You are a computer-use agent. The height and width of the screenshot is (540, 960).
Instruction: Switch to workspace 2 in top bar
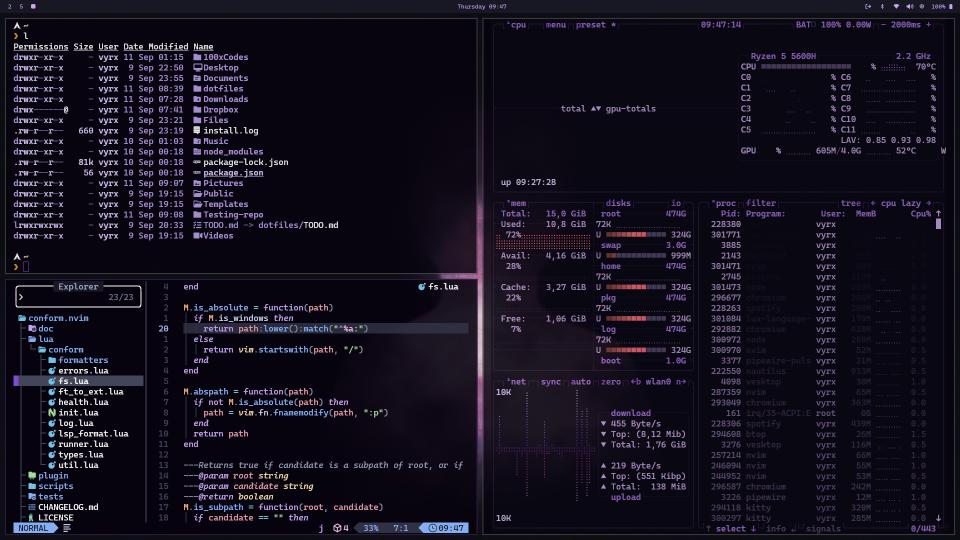9,6
